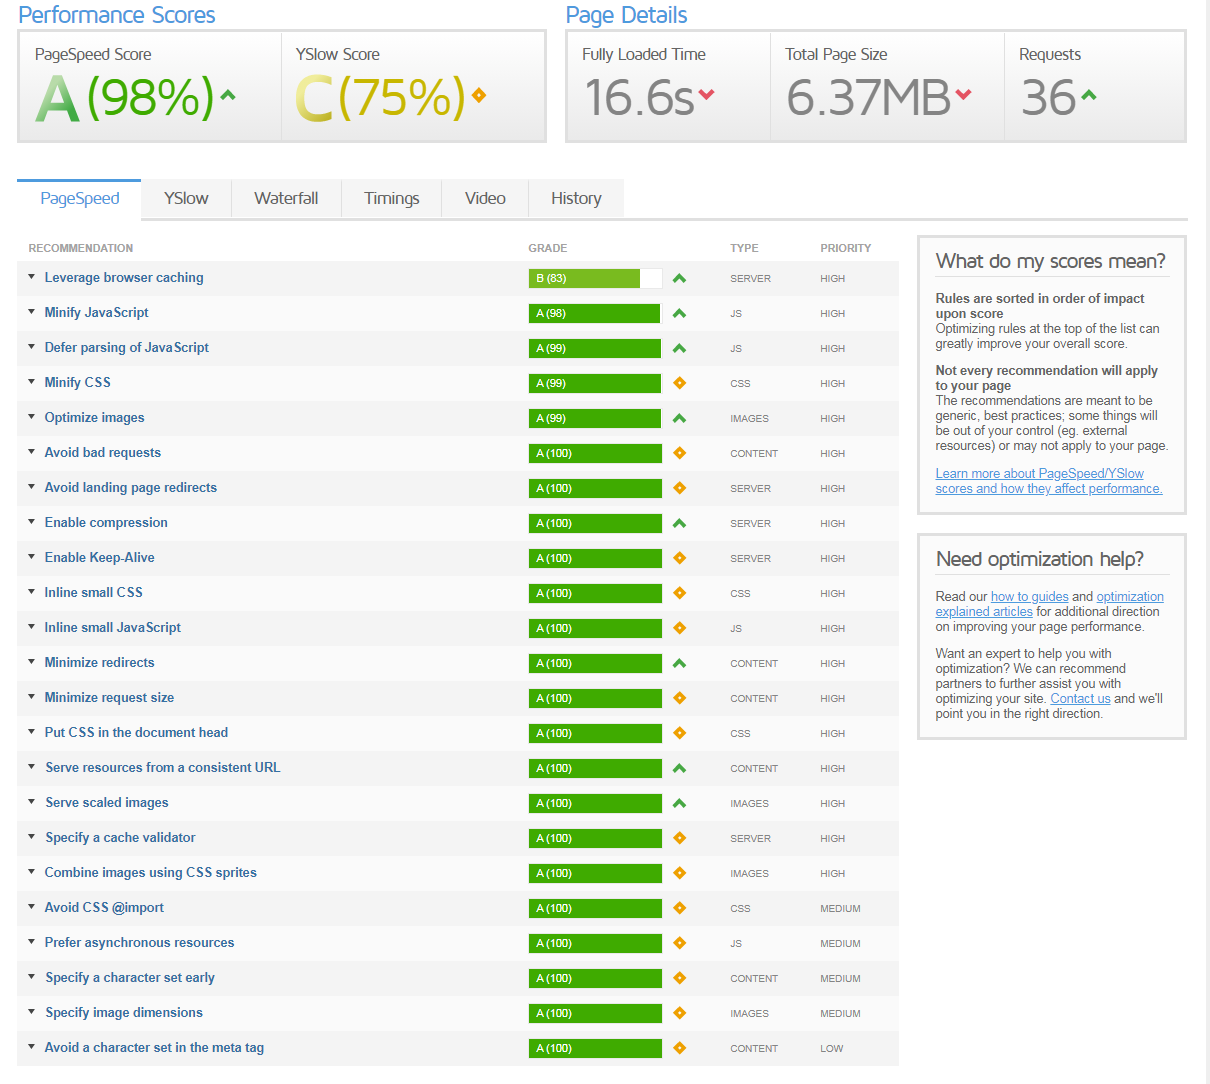Click the red down arrow beside Fully Loaded Time
This screenshot has height=1084, width=1210.
point(707,95)
